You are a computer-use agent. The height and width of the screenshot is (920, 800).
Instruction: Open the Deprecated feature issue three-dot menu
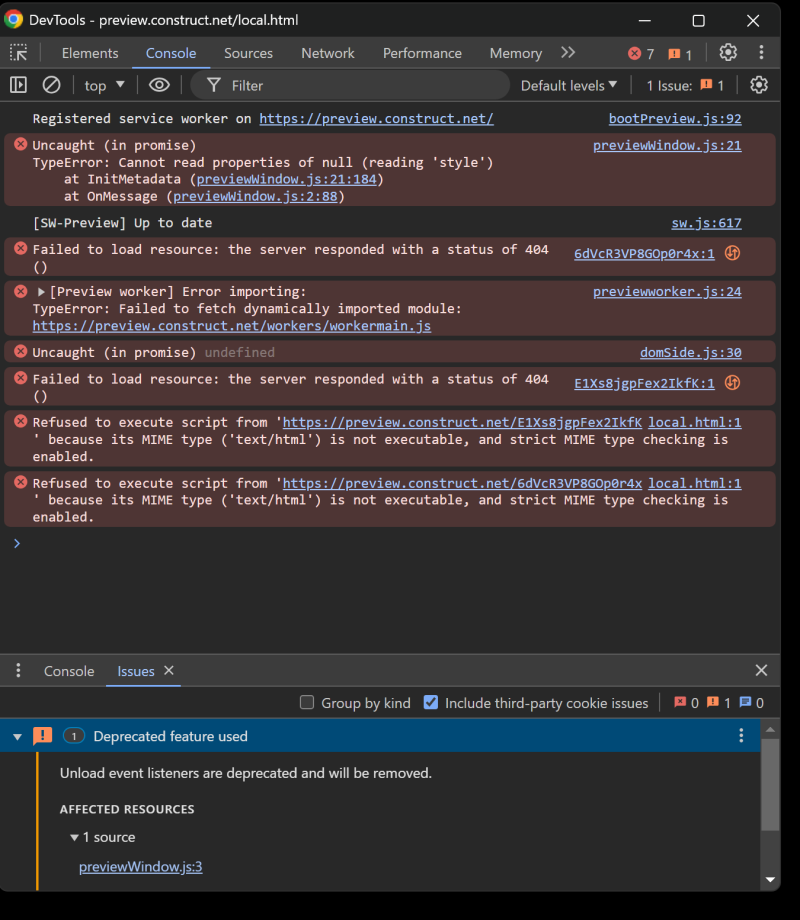point(741,735)
